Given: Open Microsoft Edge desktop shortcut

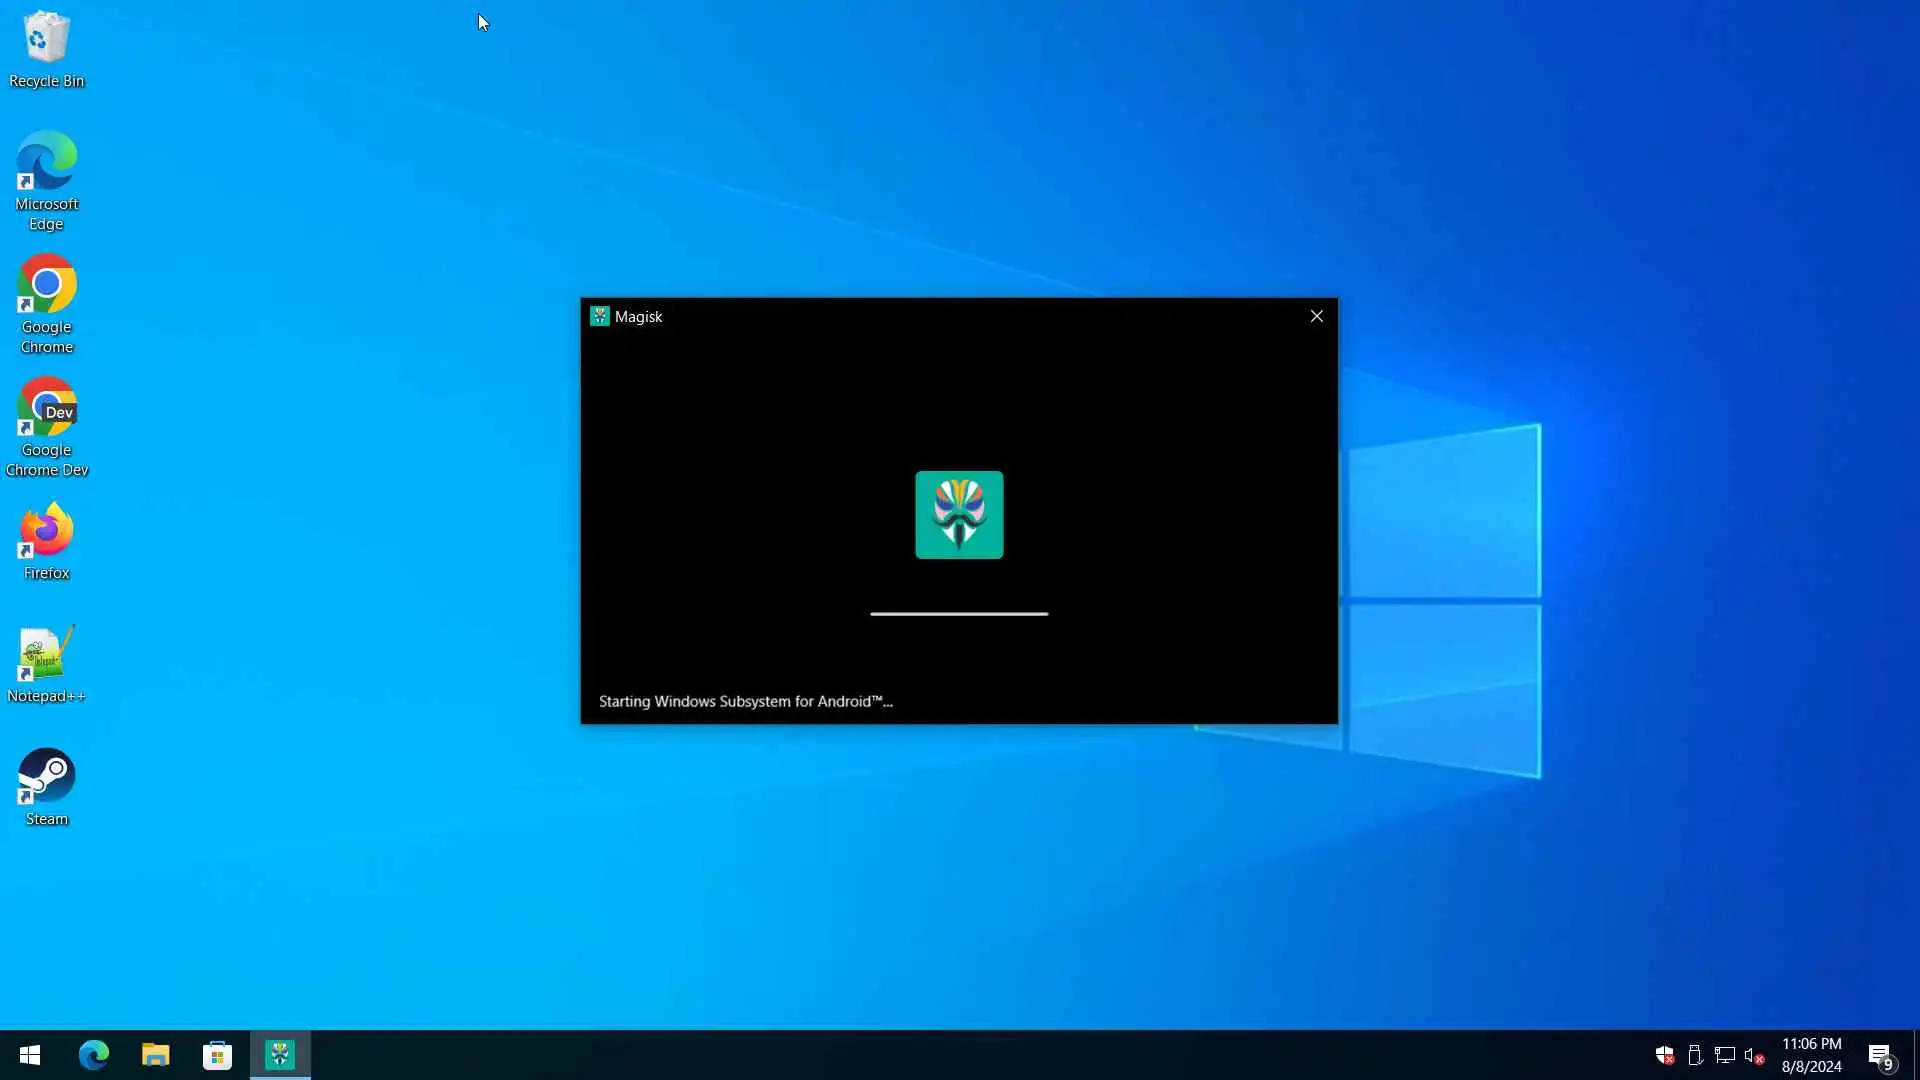Looking at the screenshot, I should pyautogui.click(x=46, y=180).
